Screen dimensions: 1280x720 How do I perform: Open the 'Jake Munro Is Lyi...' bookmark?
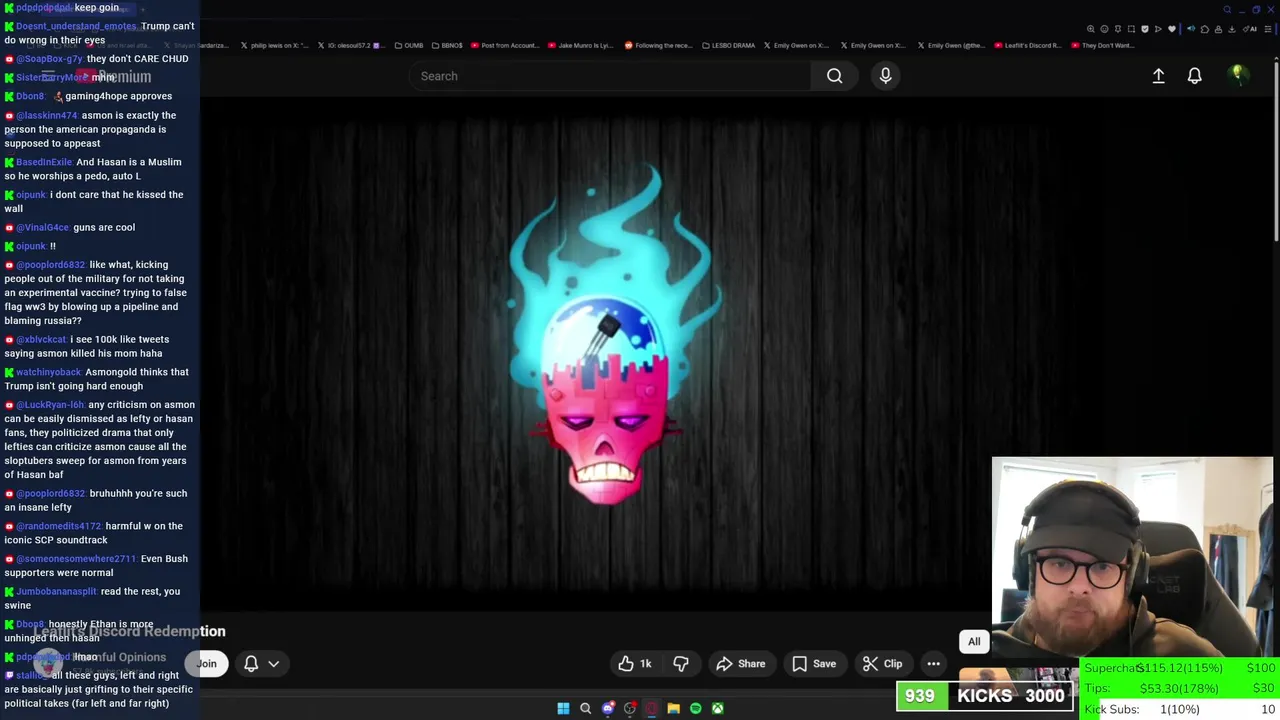[582, 45]
